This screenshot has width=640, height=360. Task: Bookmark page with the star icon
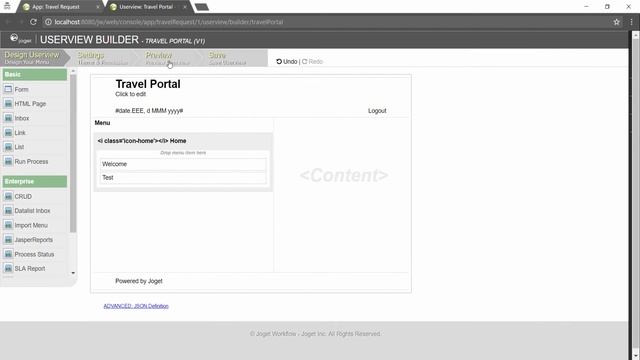coord(616,22)
